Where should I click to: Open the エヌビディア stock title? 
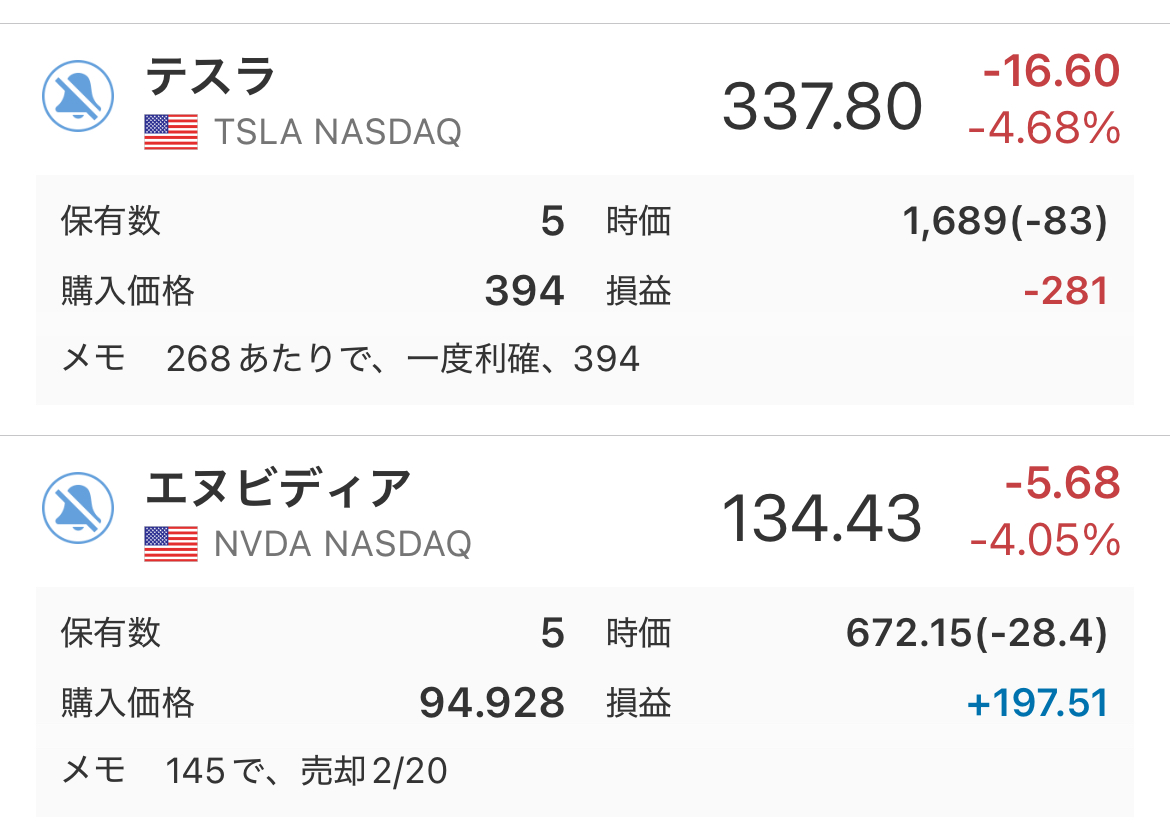(x=278, y=489)
